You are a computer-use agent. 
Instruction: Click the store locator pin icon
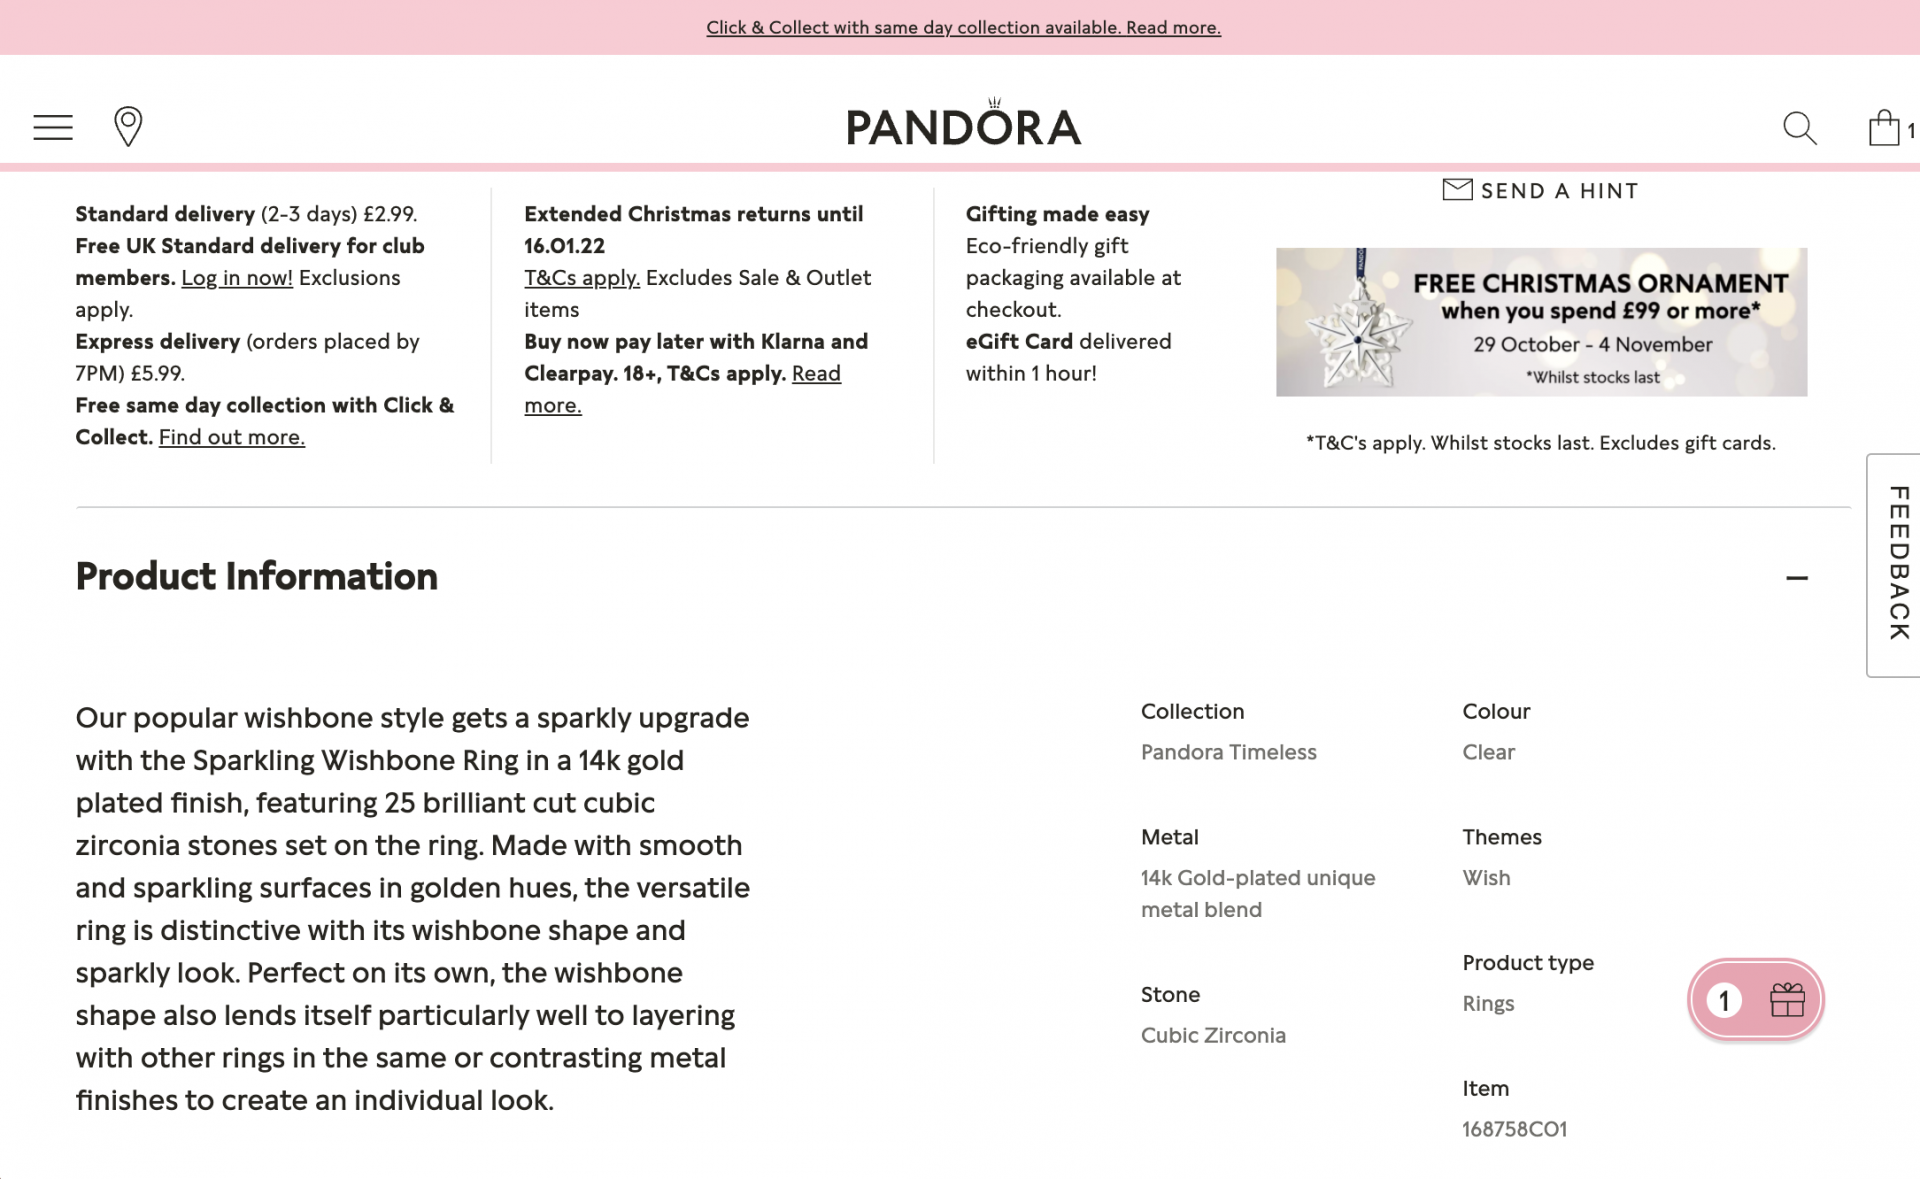pos(128,127)
